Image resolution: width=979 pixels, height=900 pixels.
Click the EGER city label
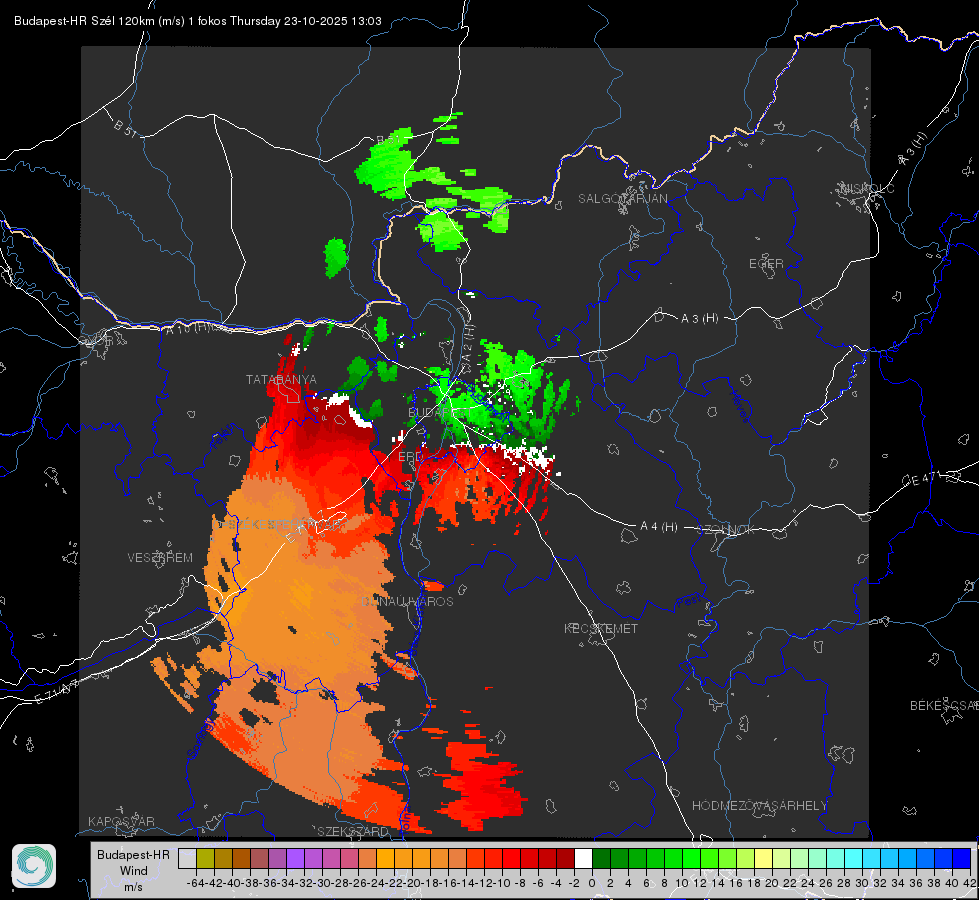(766, 264)
